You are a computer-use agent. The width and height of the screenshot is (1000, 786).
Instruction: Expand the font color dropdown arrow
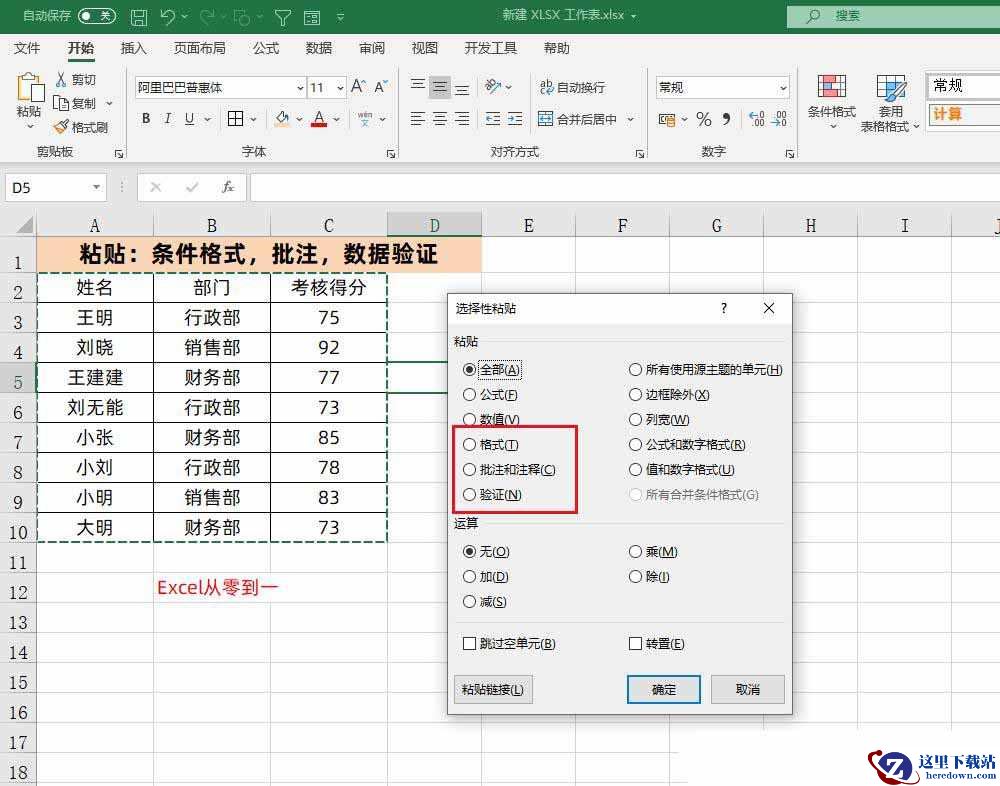[336, 119]
